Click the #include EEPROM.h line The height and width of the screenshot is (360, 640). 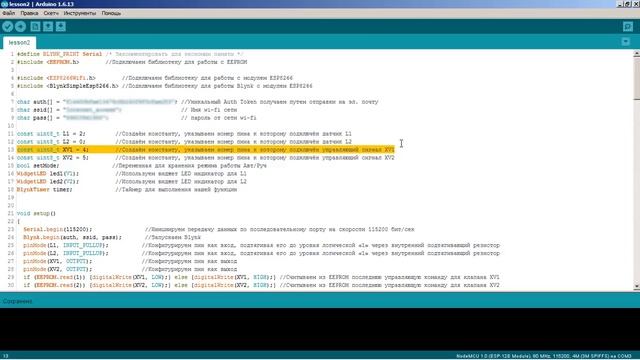point(132,62)
